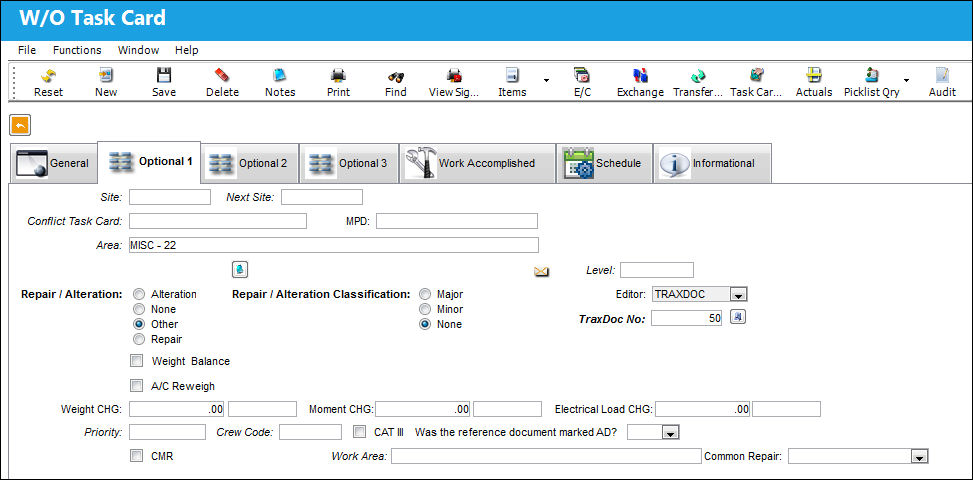Open the Informational tab
The width and height of the screenshot is (973, 480).
coord(712,164)
